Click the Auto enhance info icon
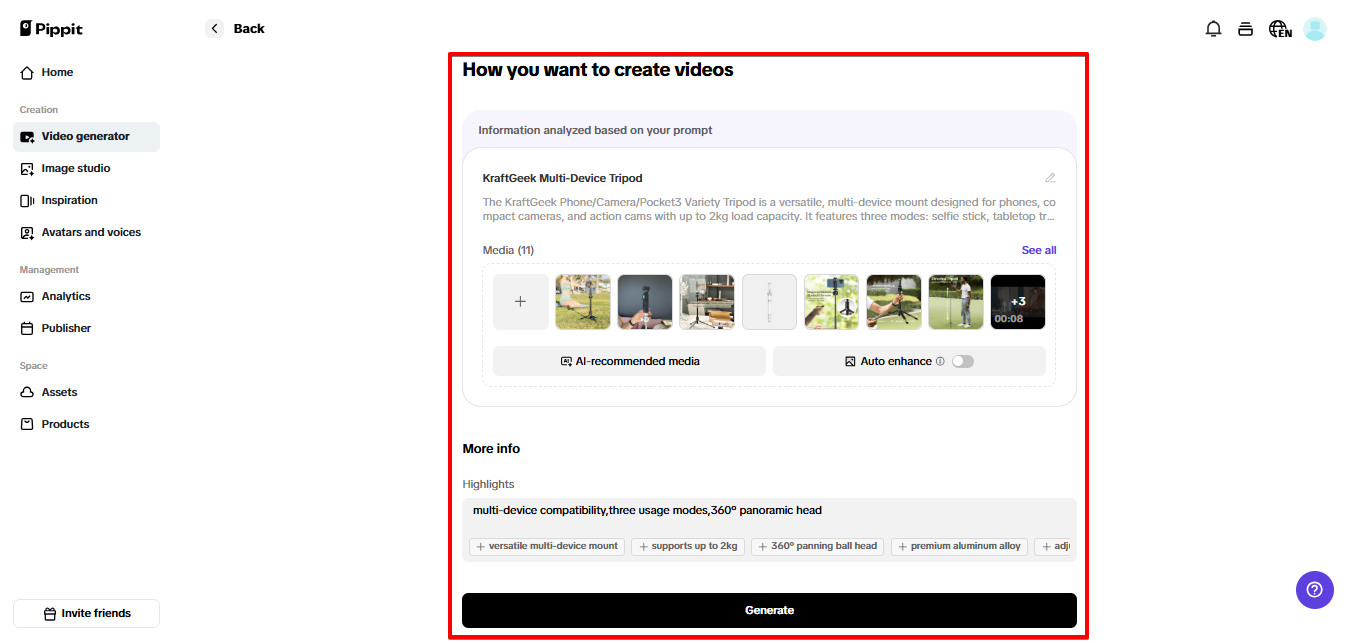The image size is (1365, 643). pyautogui.click(x=940, y=361)
